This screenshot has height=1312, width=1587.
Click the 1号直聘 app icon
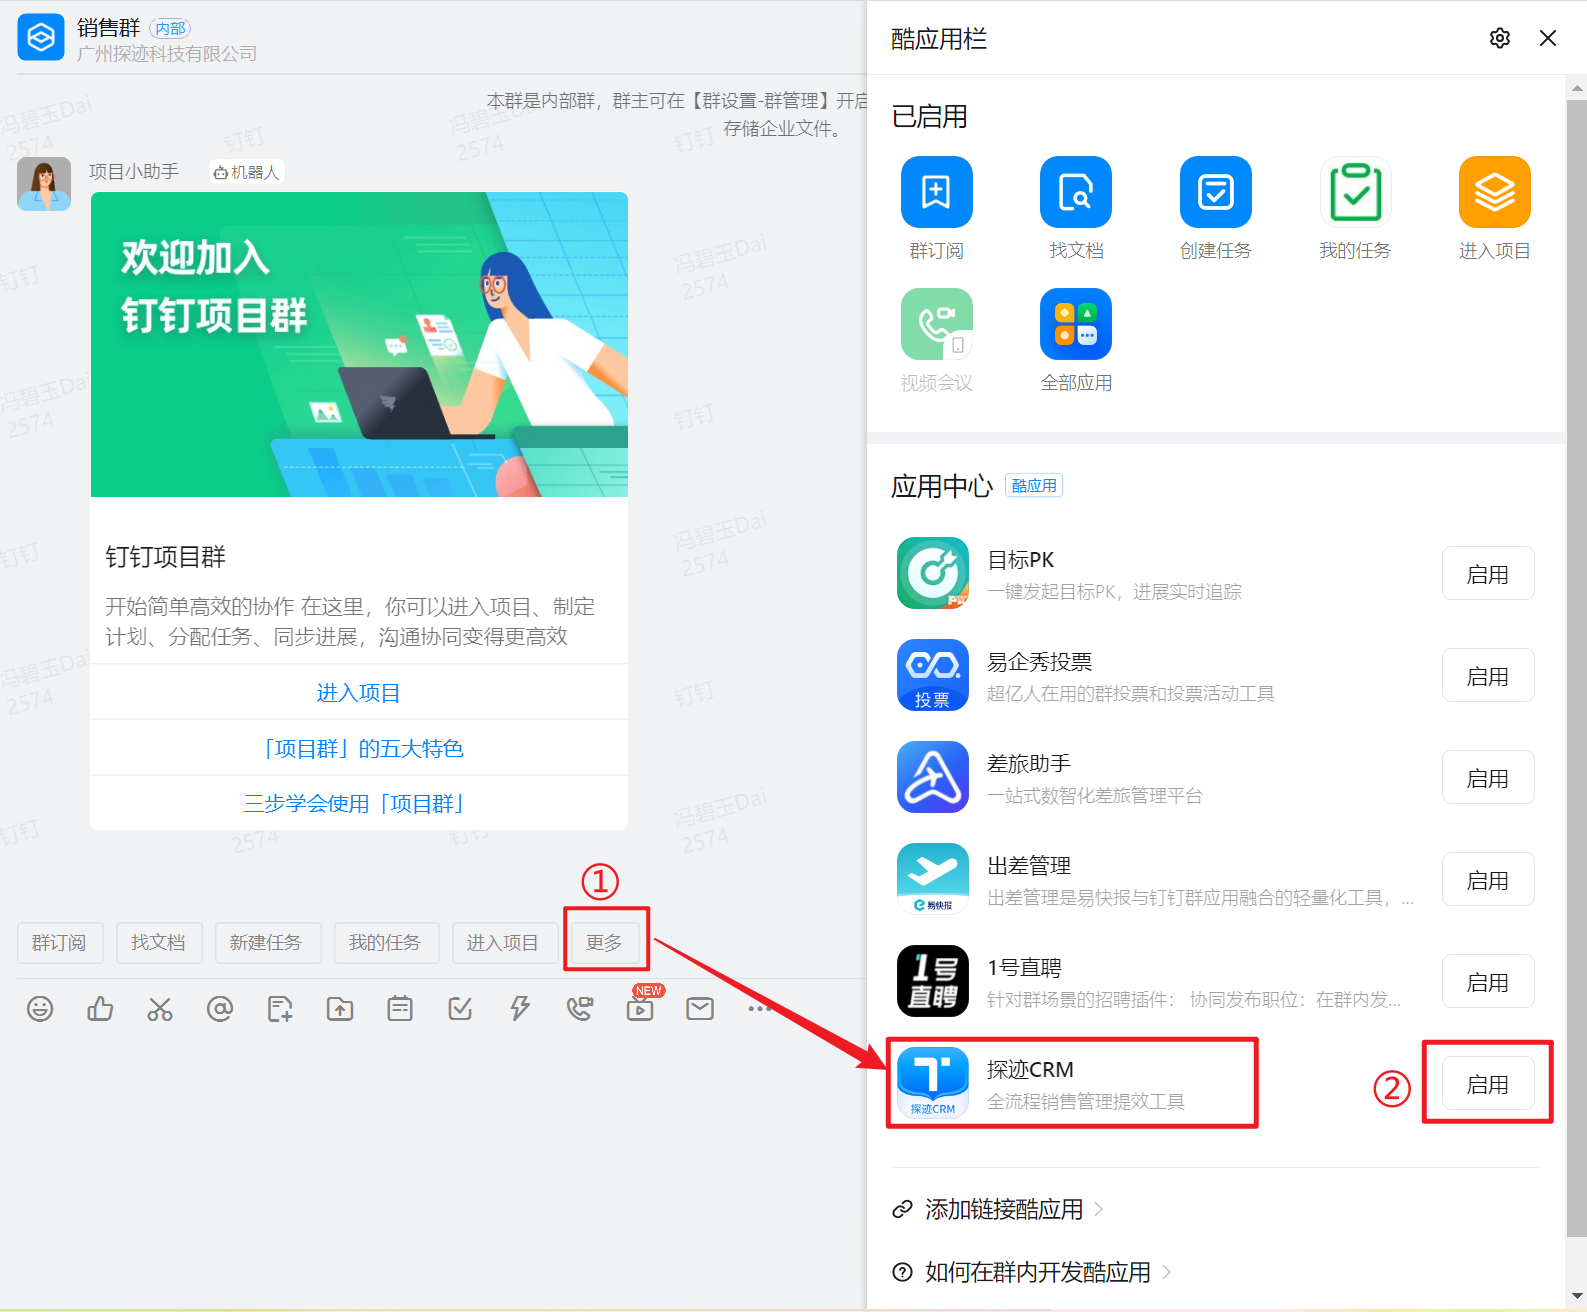[933, 981]
